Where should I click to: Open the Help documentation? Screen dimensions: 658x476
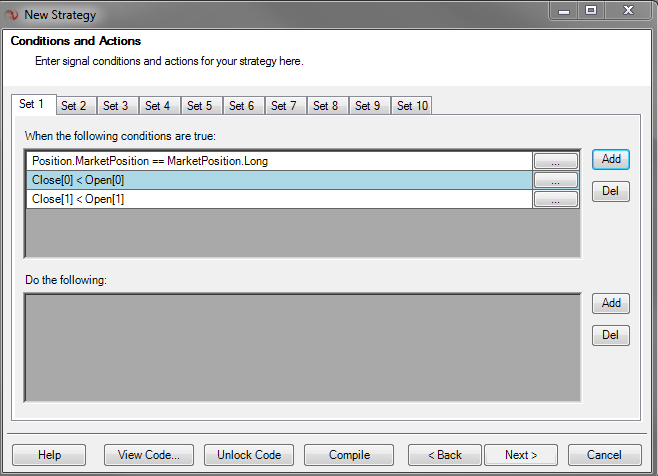(x=49, y=455)
